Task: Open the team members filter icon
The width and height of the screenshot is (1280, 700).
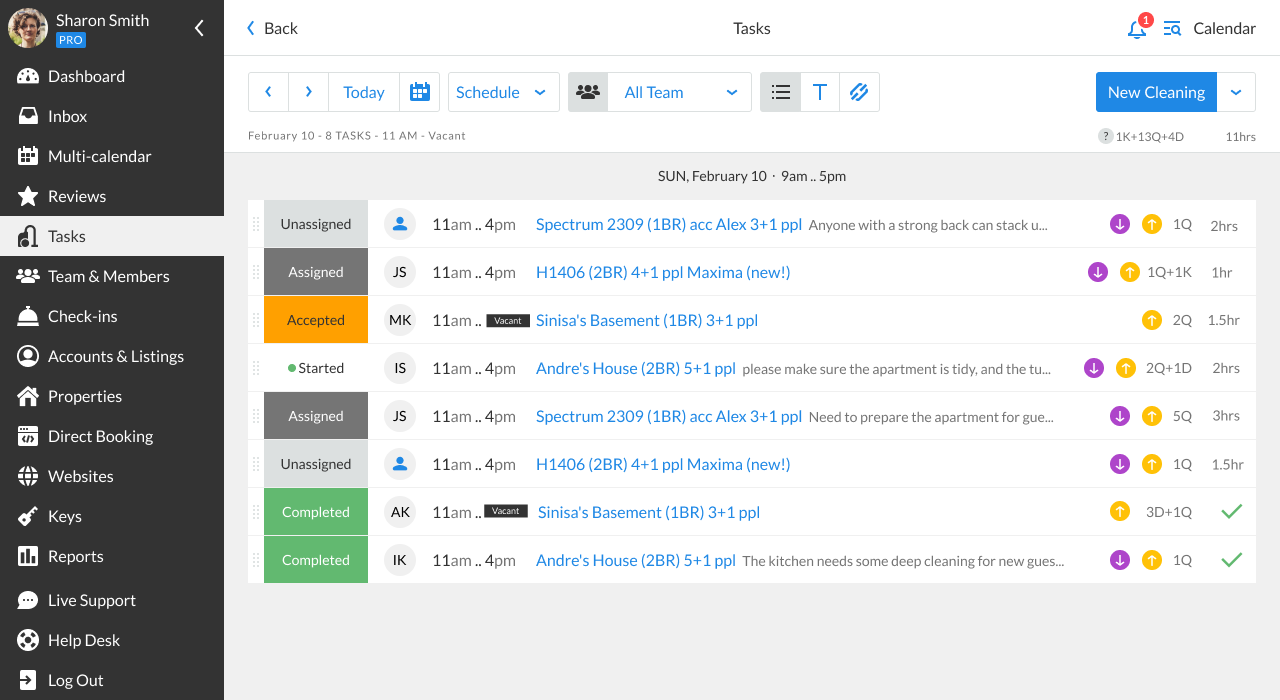Action: click(x=588, y=91)
